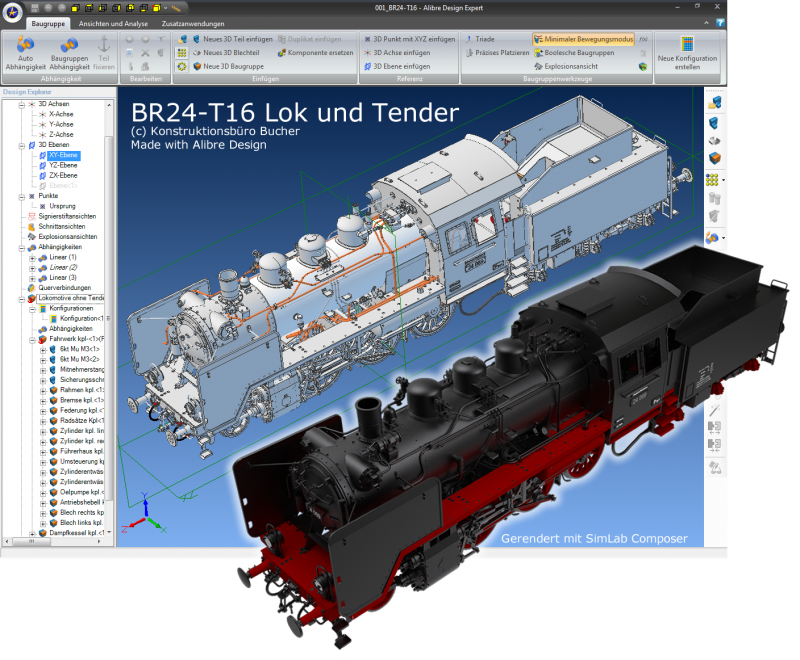Screen dimensions: 800x660
Task: Click Schnittansichten in tree
Action: point(62,226)
